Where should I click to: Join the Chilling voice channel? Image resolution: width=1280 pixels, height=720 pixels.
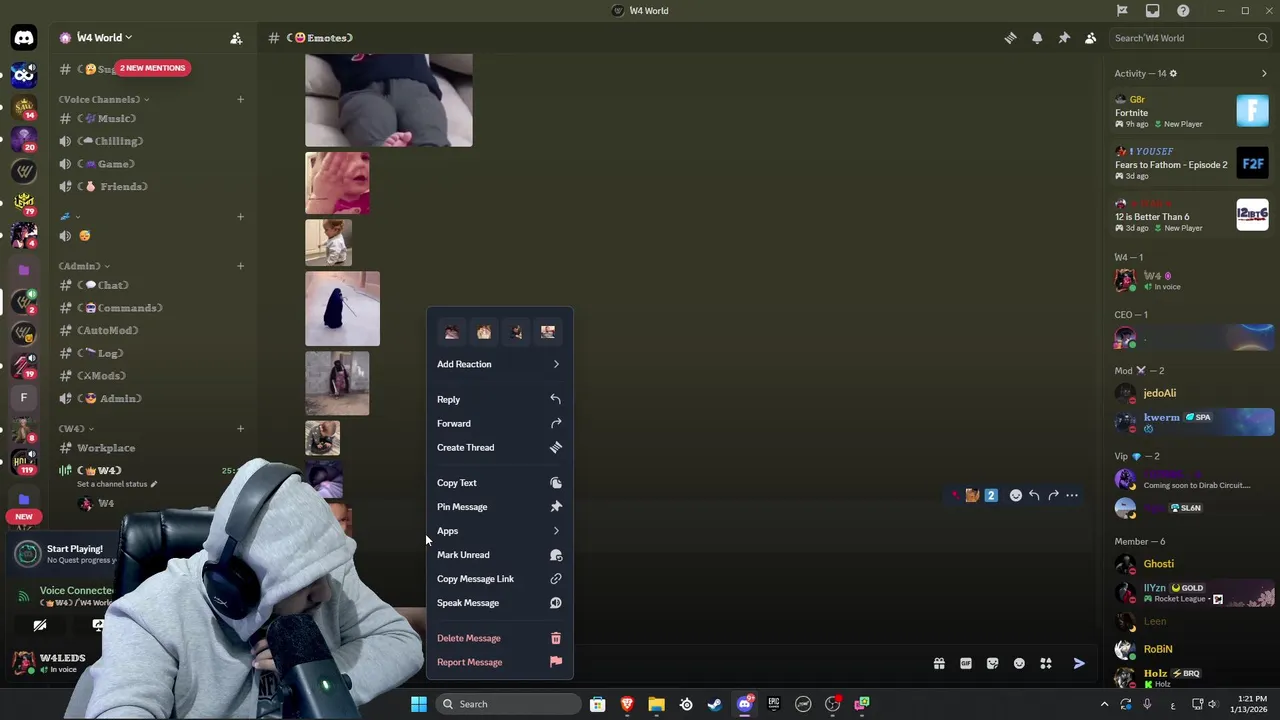pyautogui.click(x=152, y=141)
